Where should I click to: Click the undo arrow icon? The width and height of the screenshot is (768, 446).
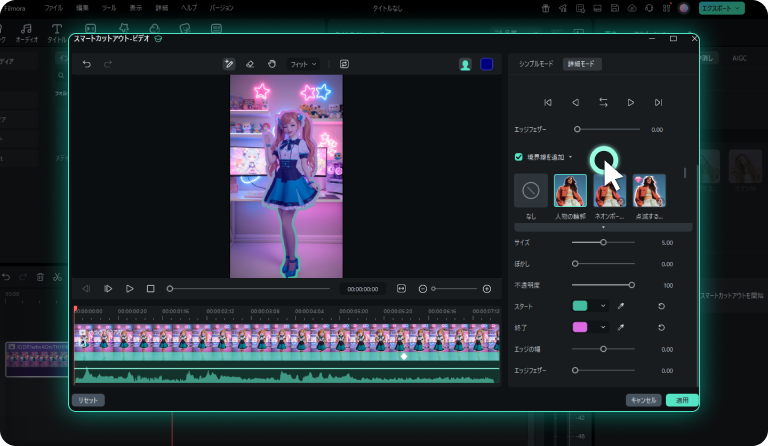tap(87, 64)
